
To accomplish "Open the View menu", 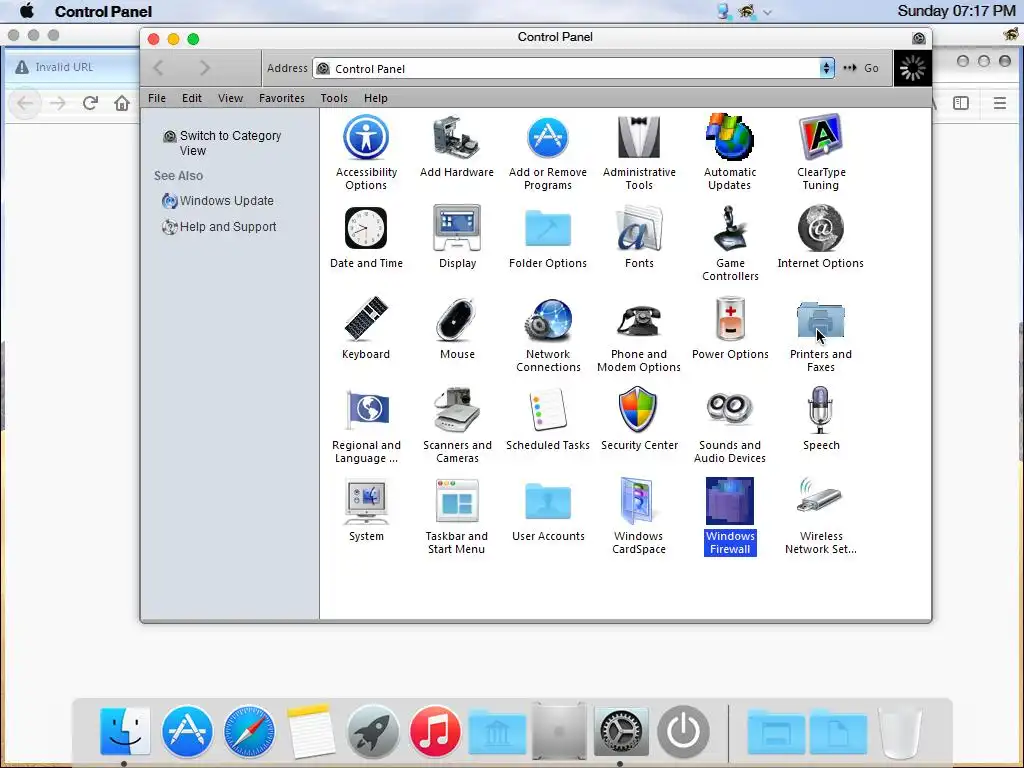I will point(230,98).
